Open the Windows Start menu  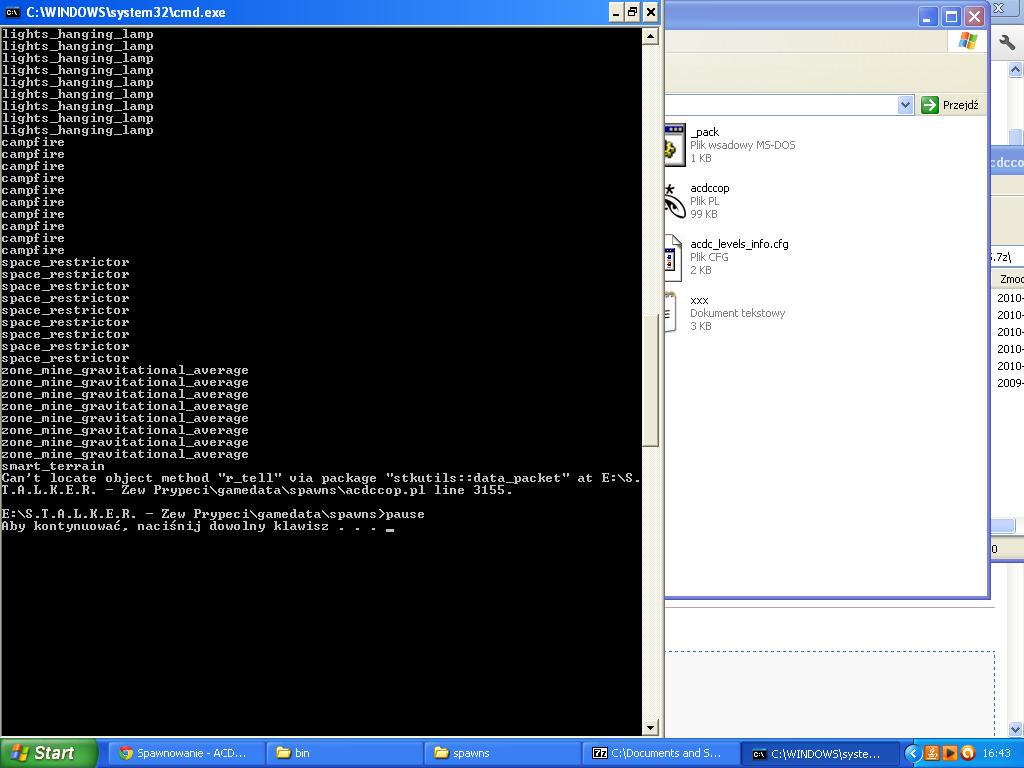tap(49, 753)
